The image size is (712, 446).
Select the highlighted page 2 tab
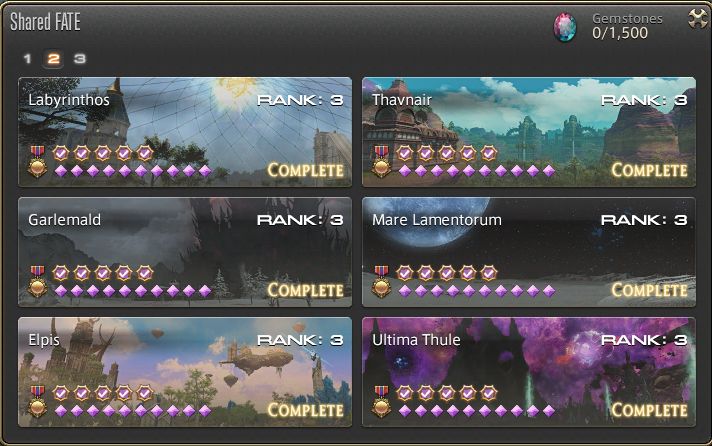[53, 59]
